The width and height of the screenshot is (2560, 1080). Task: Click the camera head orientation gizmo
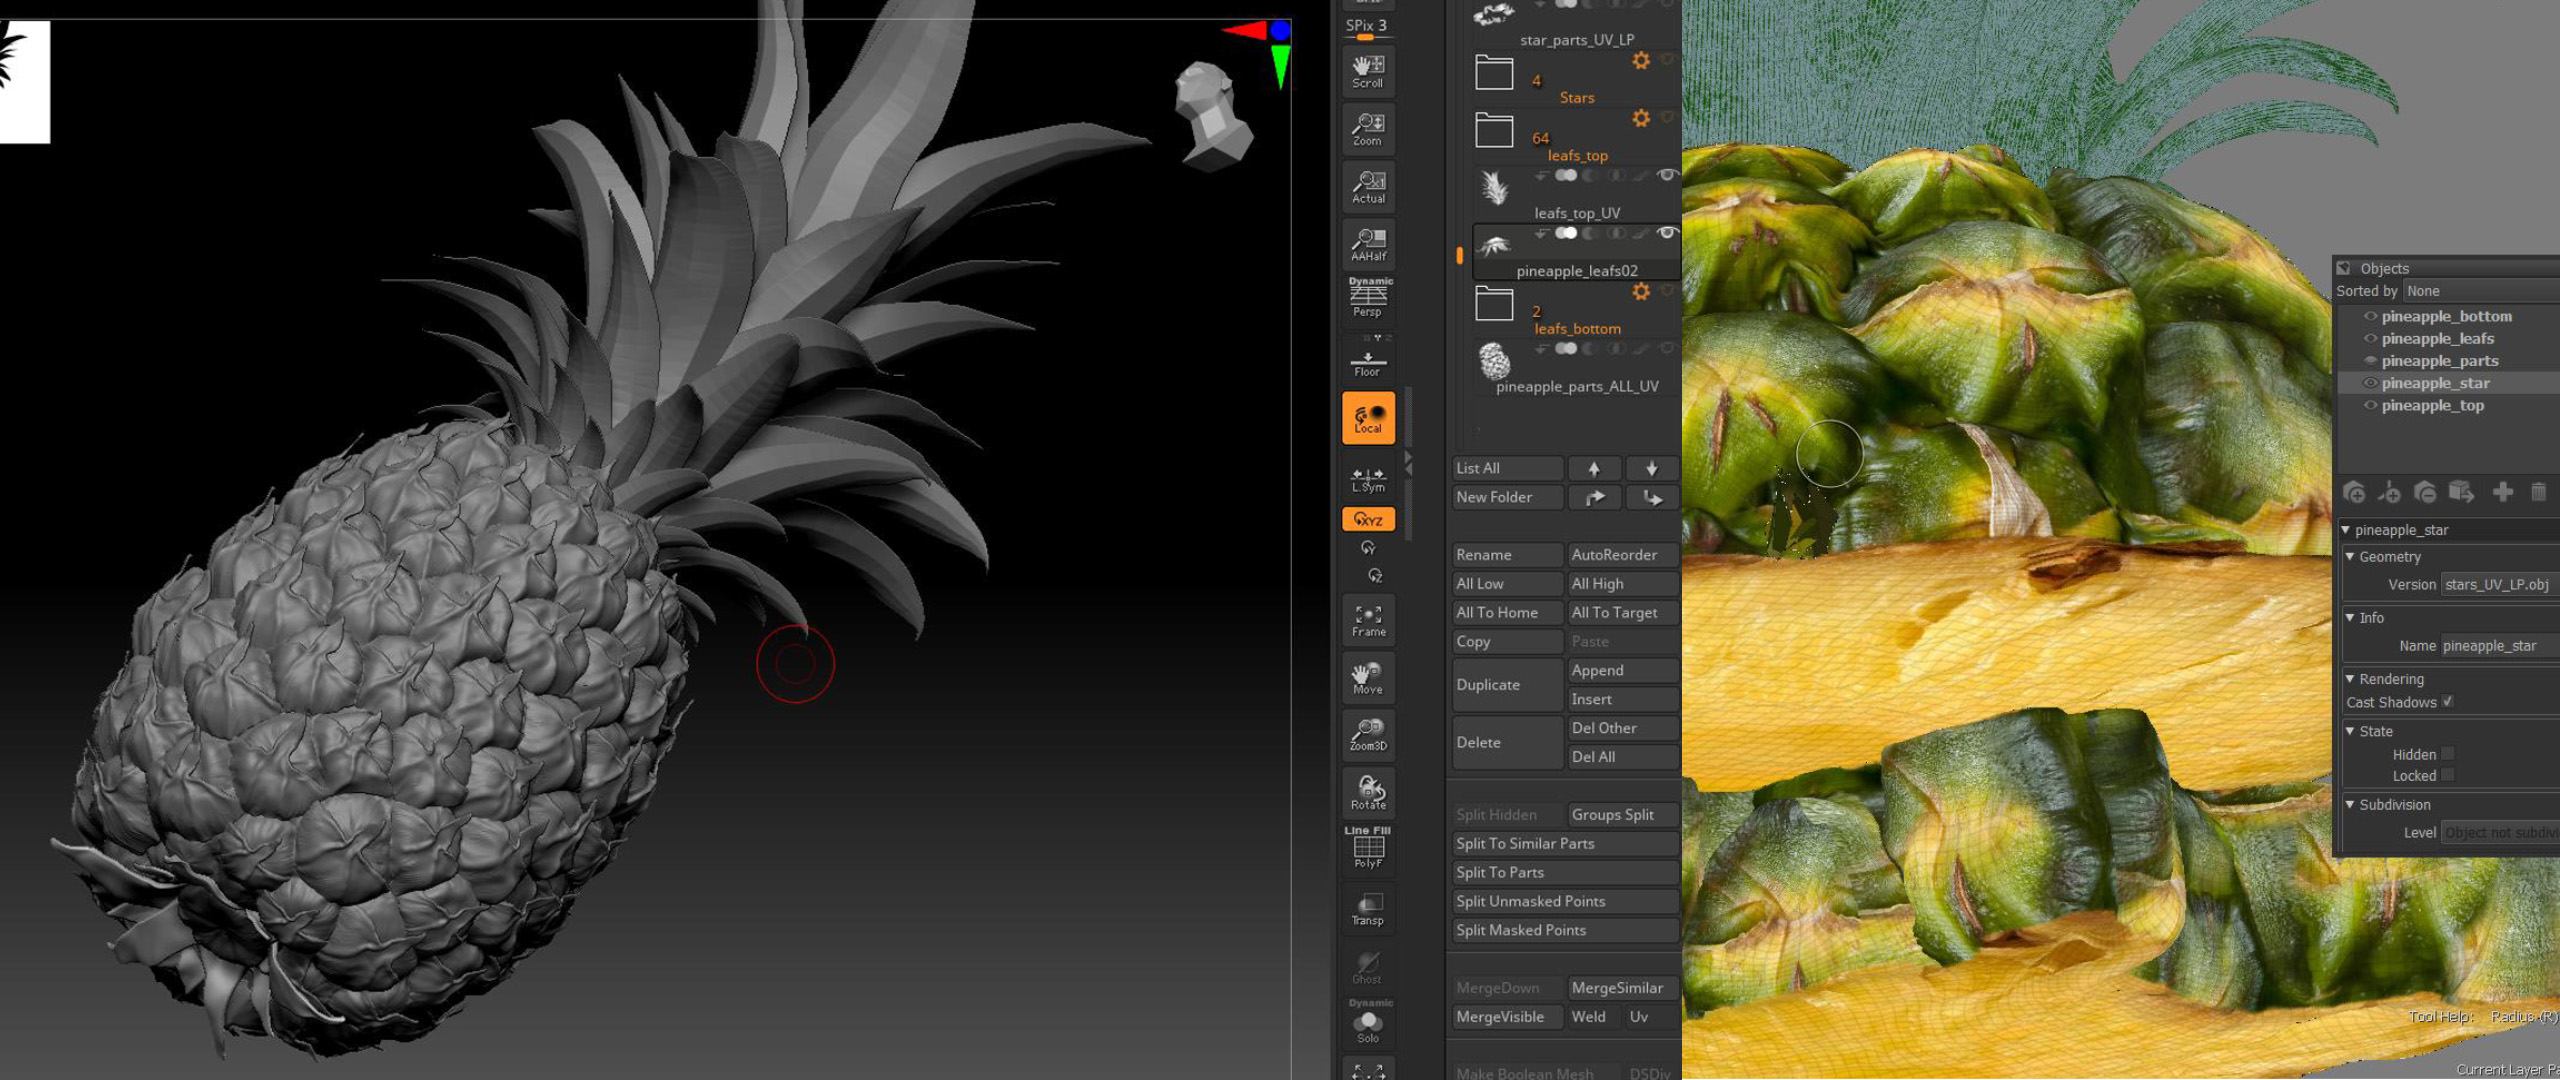point(1213,115)
